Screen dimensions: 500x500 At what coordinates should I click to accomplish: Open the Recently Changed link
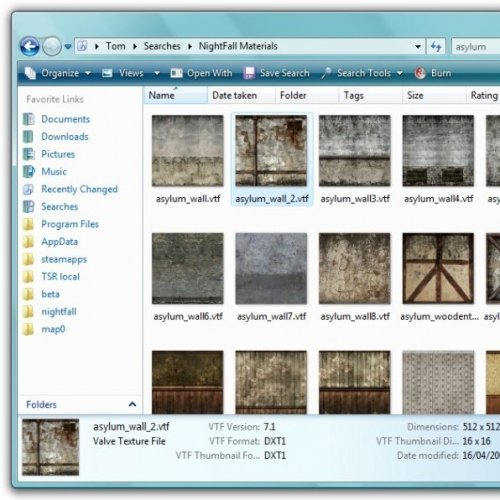79,189
